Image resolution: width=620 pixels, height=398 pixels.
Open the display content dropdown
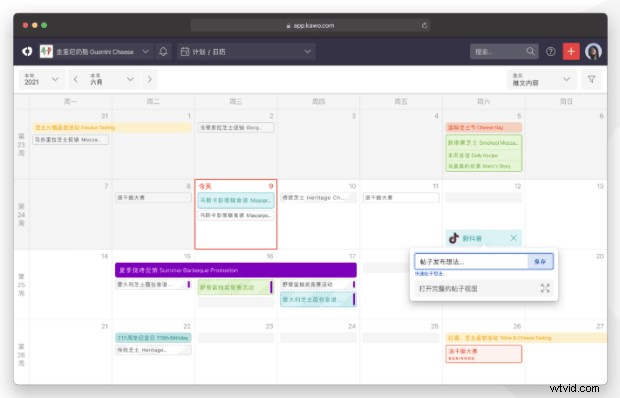pos(542,79)
